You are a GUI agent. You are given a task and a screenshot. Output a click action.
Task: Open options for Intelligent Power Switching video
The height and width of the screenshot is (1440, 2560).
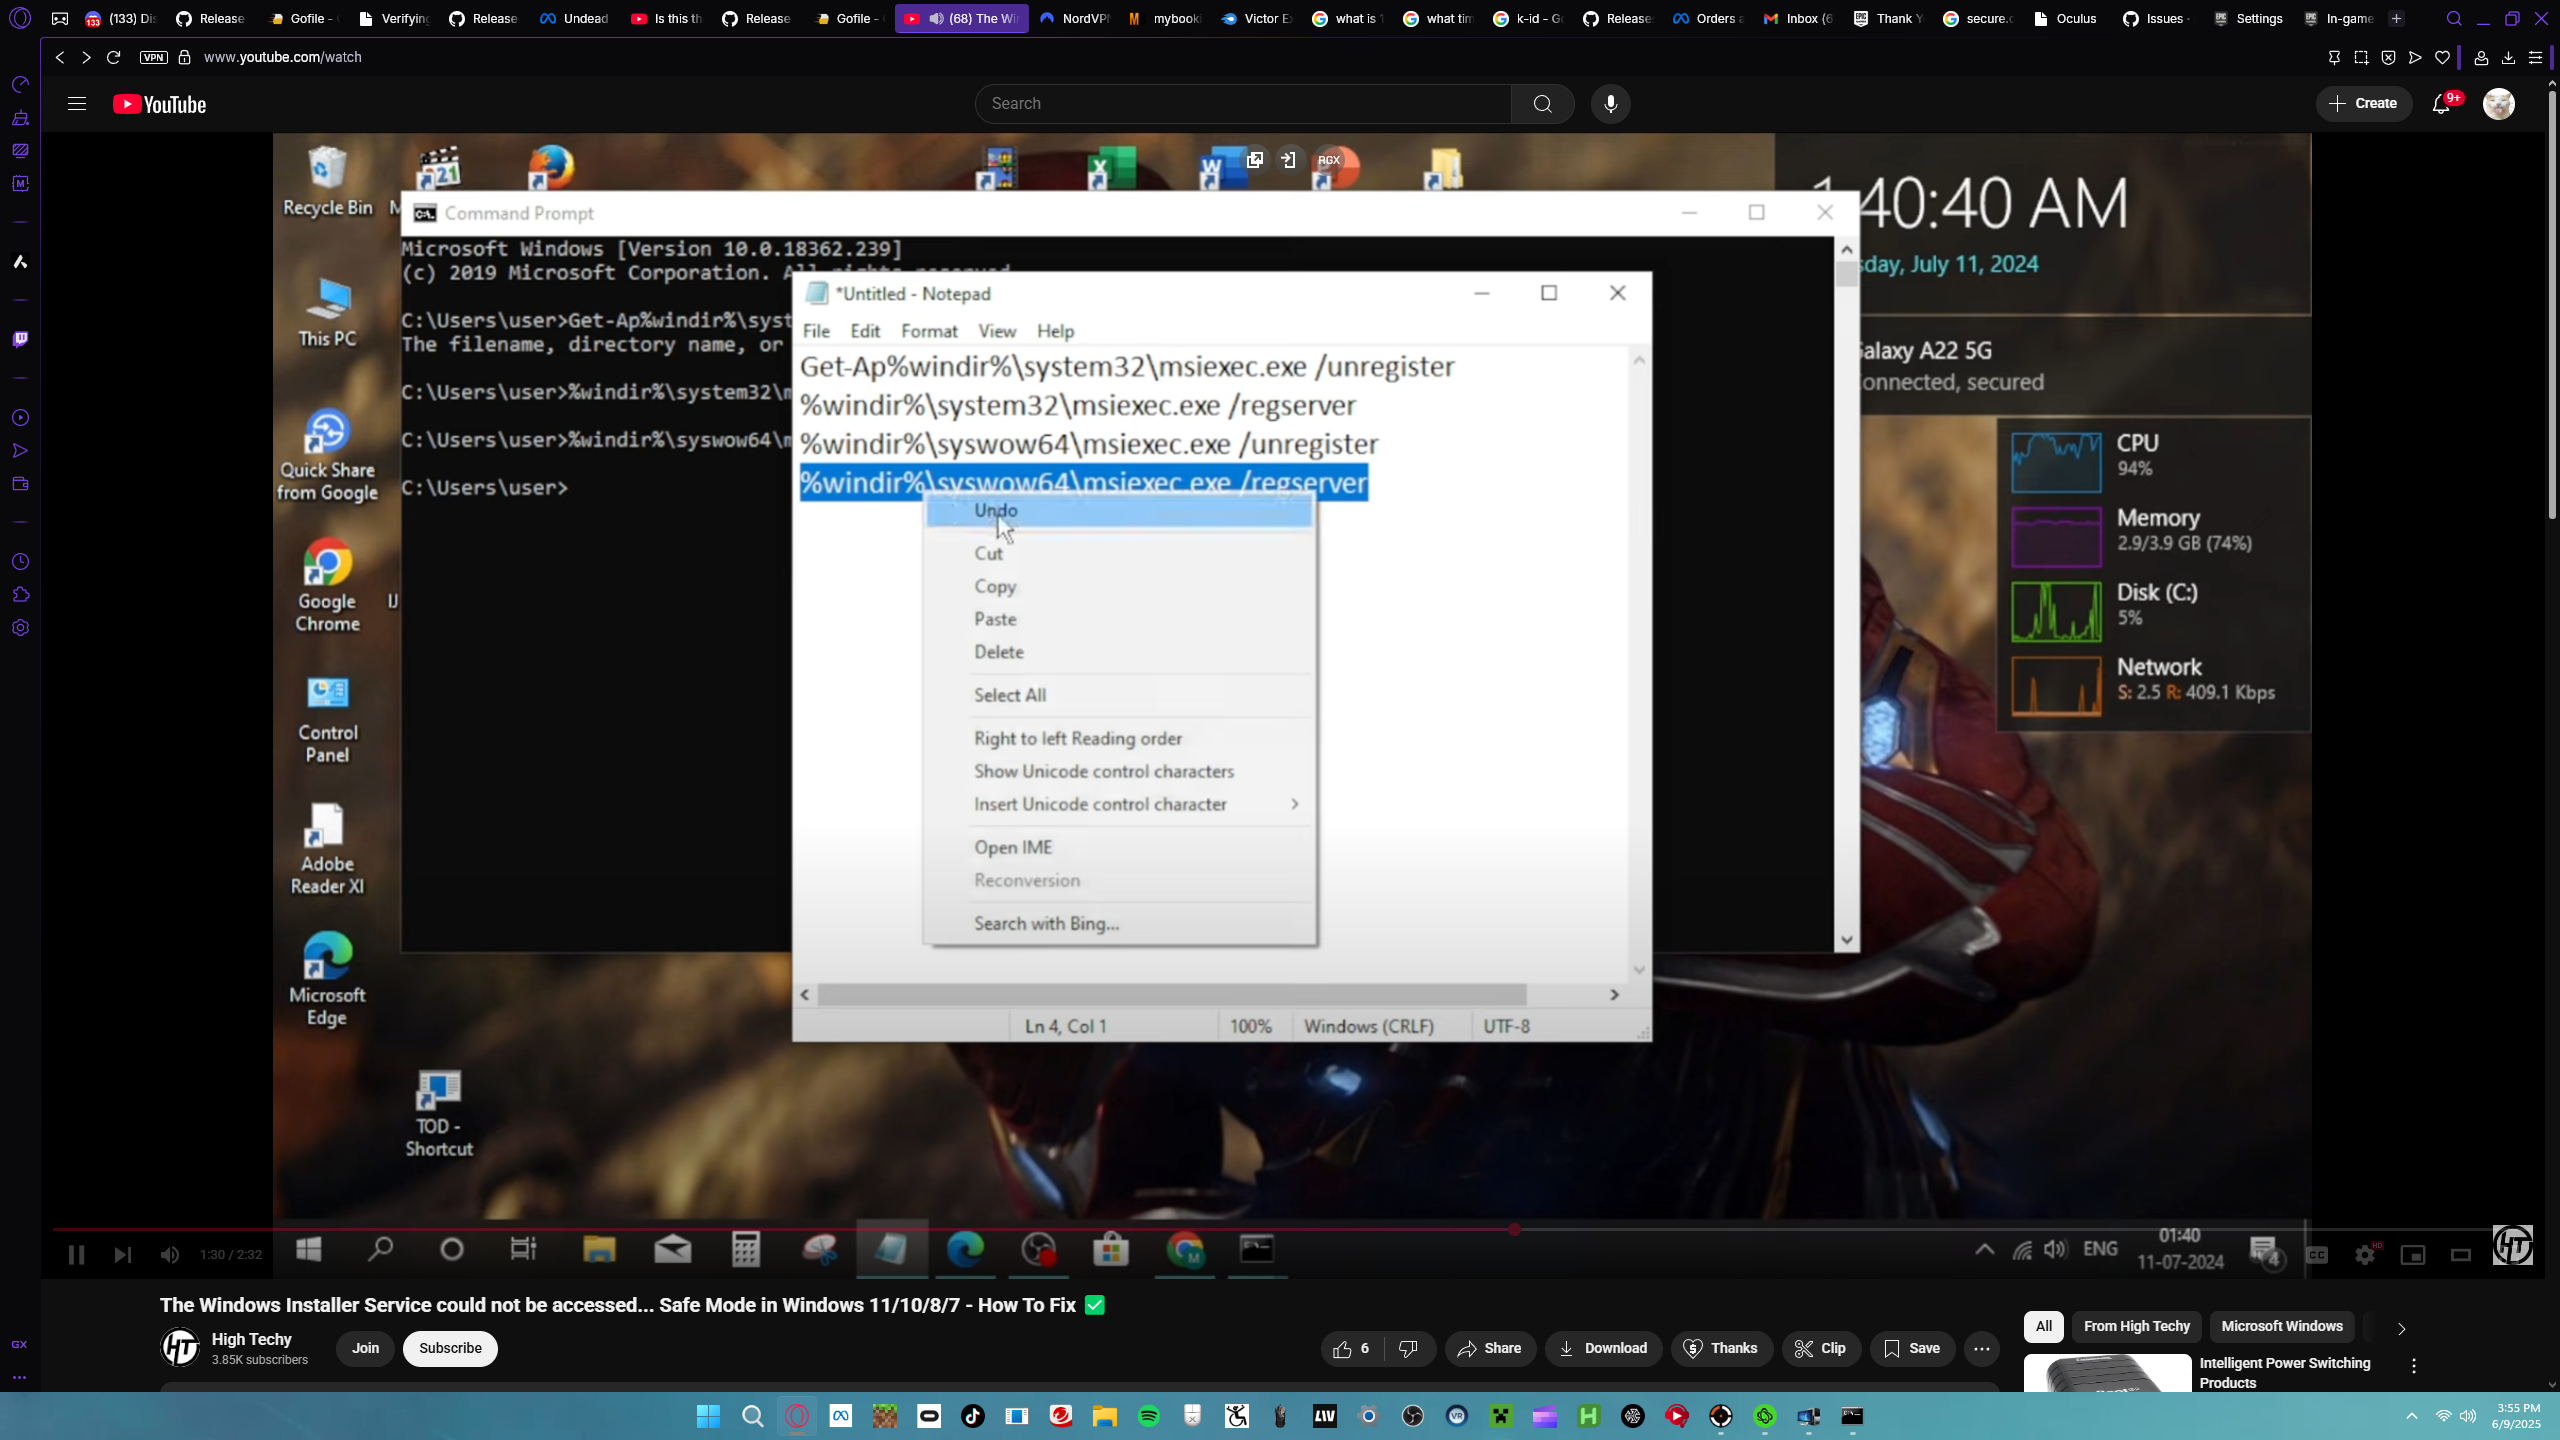click(x=2414, y=1366)
